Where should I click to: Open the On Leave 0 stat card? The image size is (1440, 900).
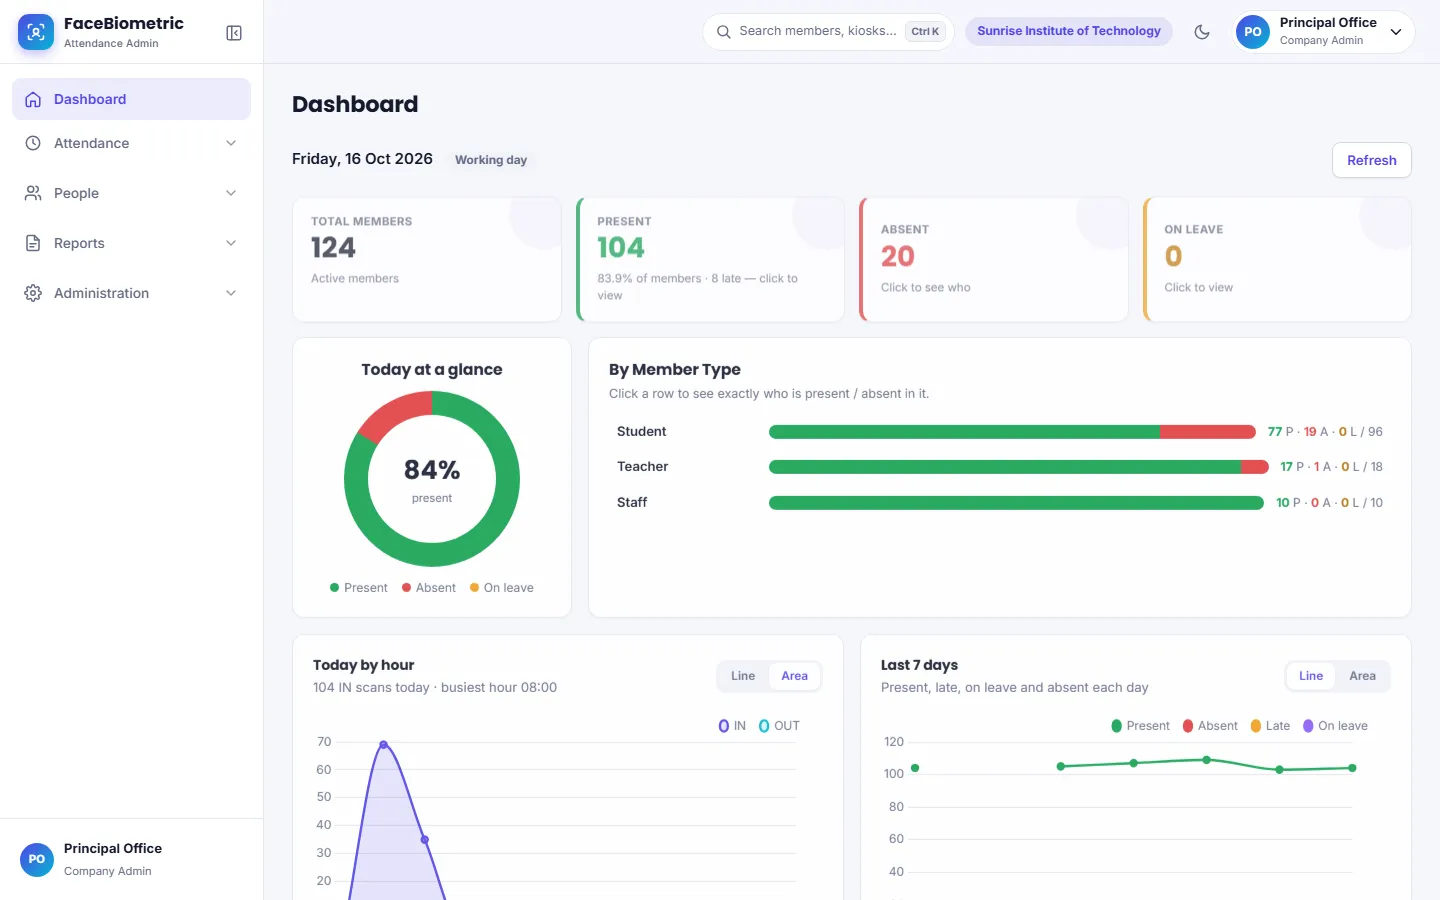tap(1277, 259)
